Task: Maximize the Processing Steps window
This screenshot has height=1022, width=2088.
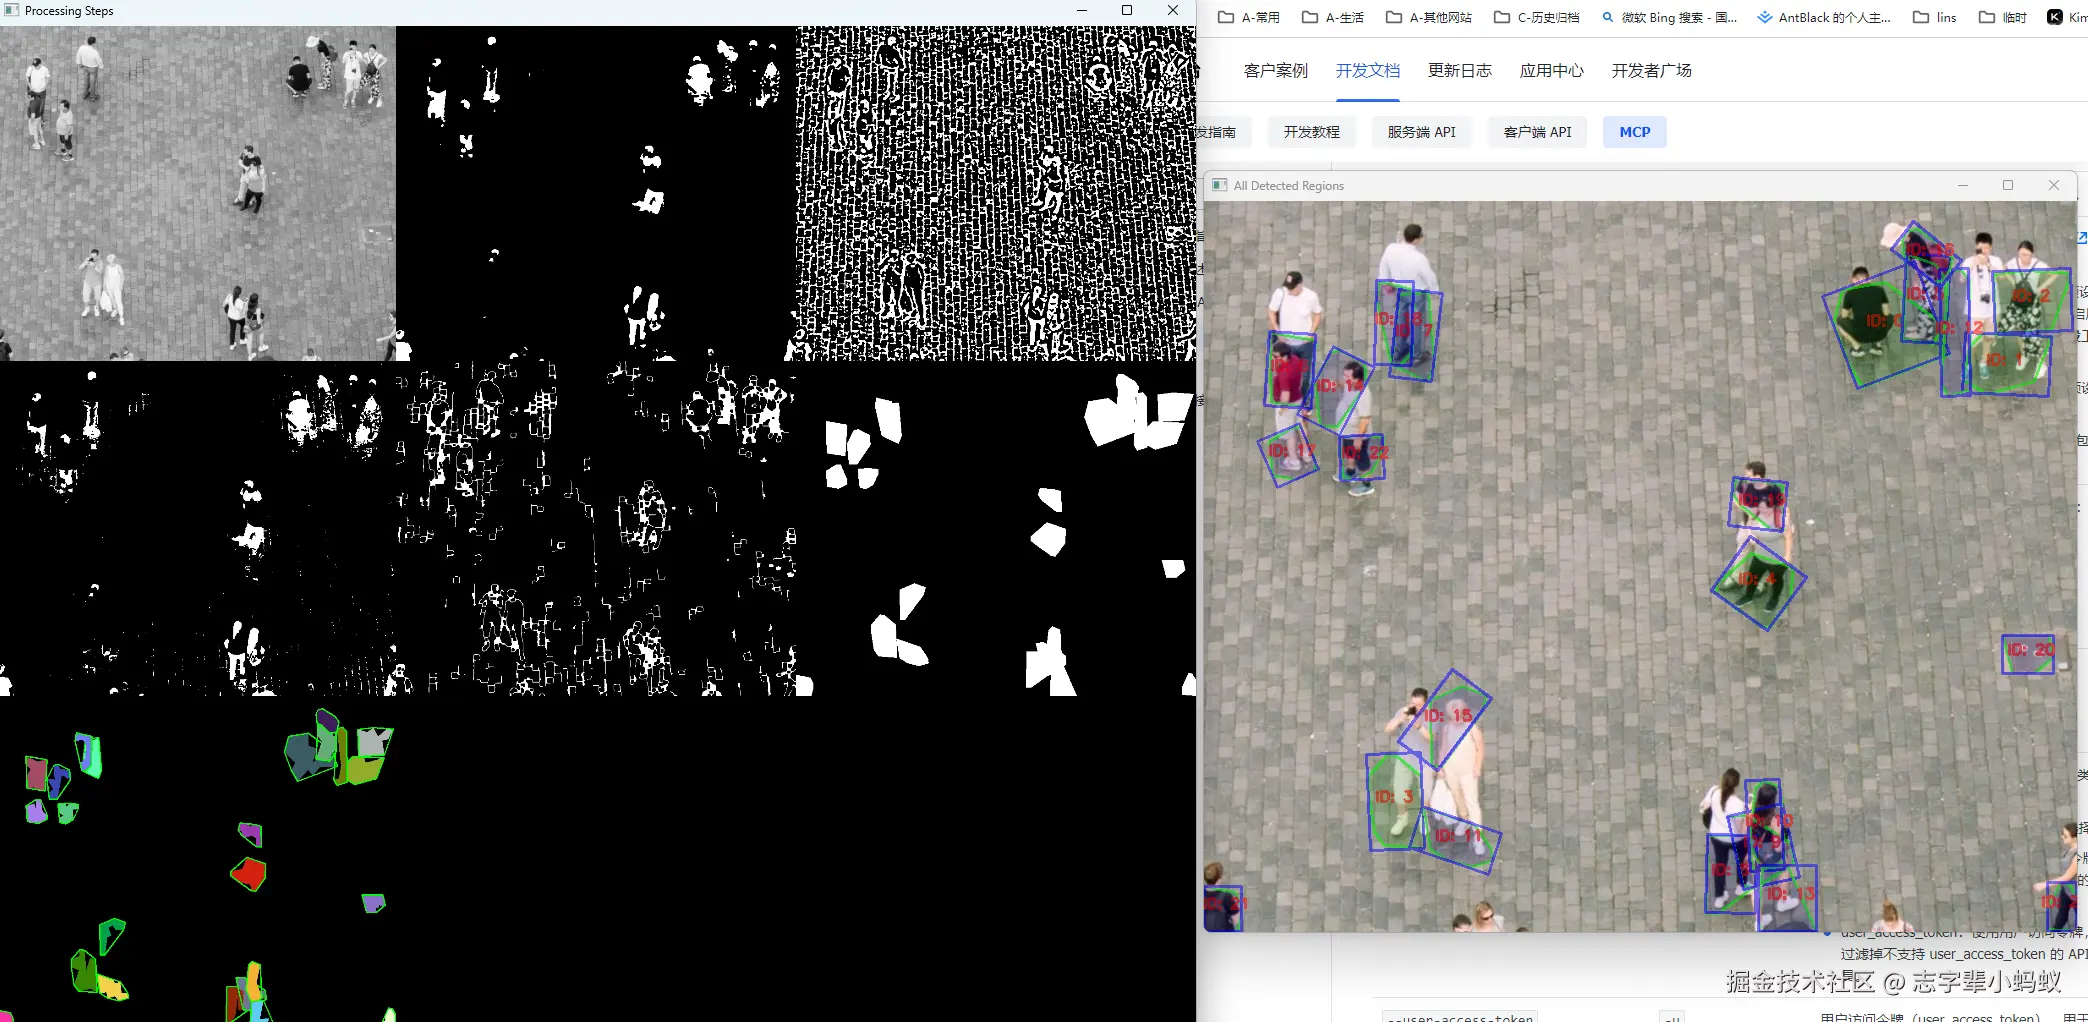Action: (x=1127, y=10)
